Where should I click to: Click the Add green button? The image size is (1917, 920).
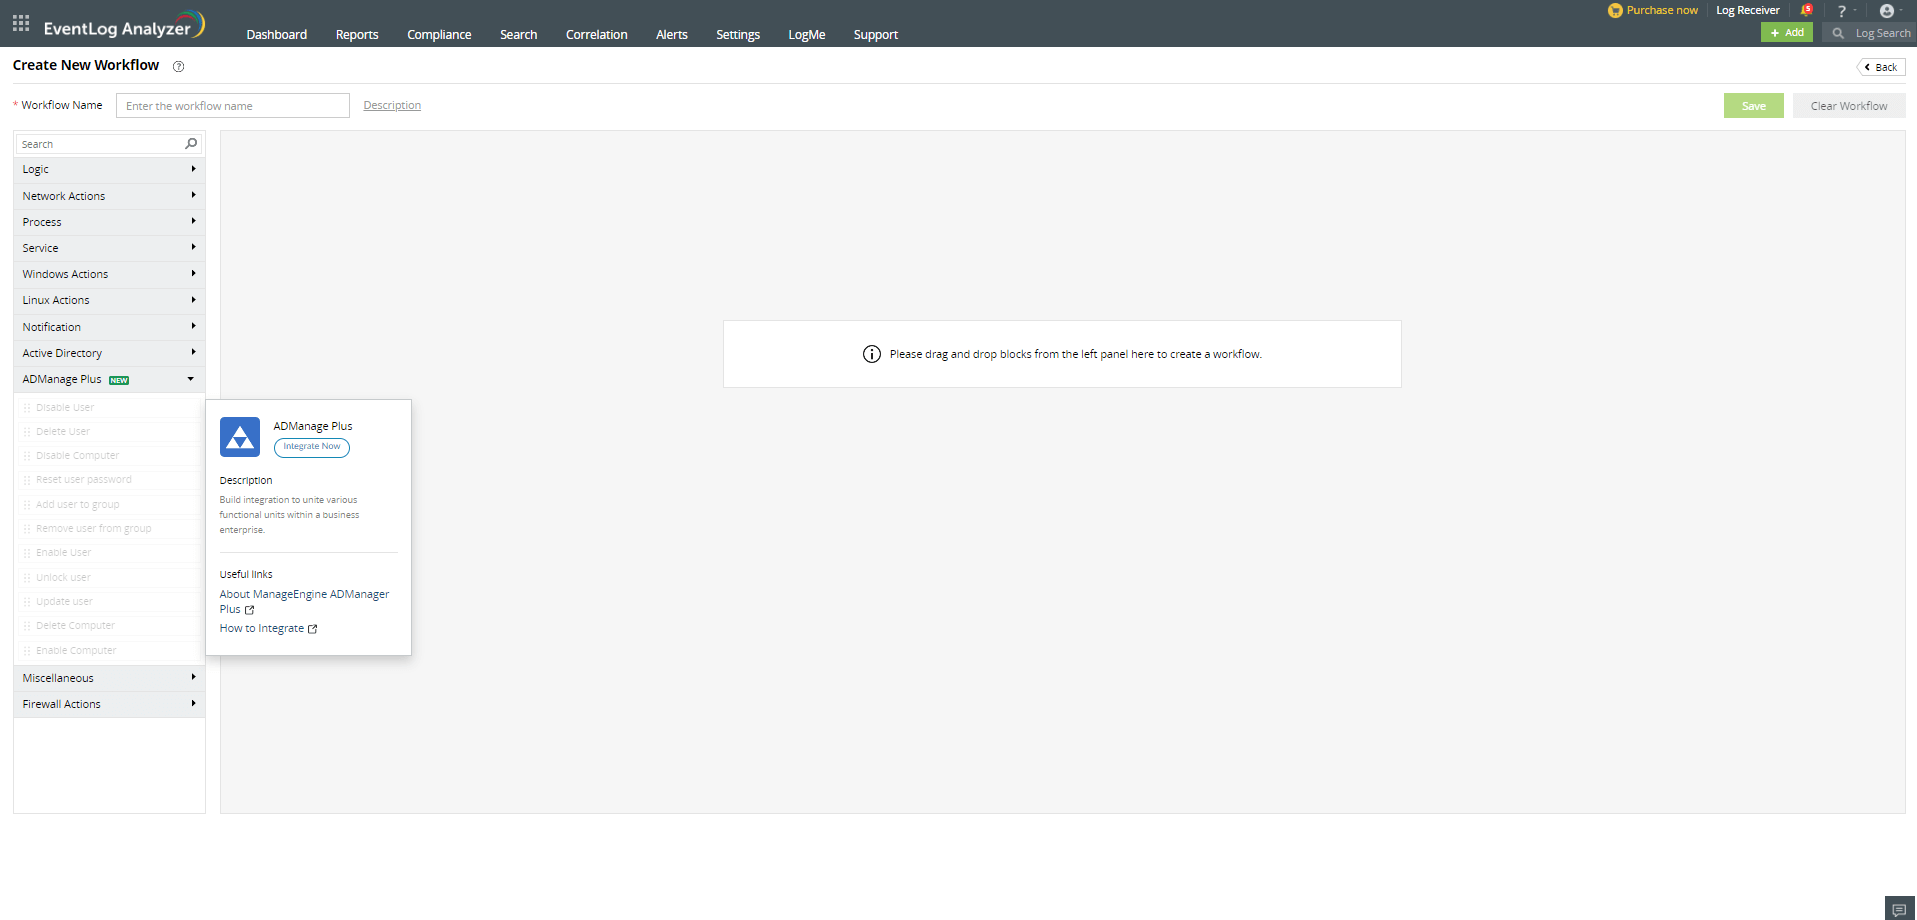click(x=1786, y=32)
